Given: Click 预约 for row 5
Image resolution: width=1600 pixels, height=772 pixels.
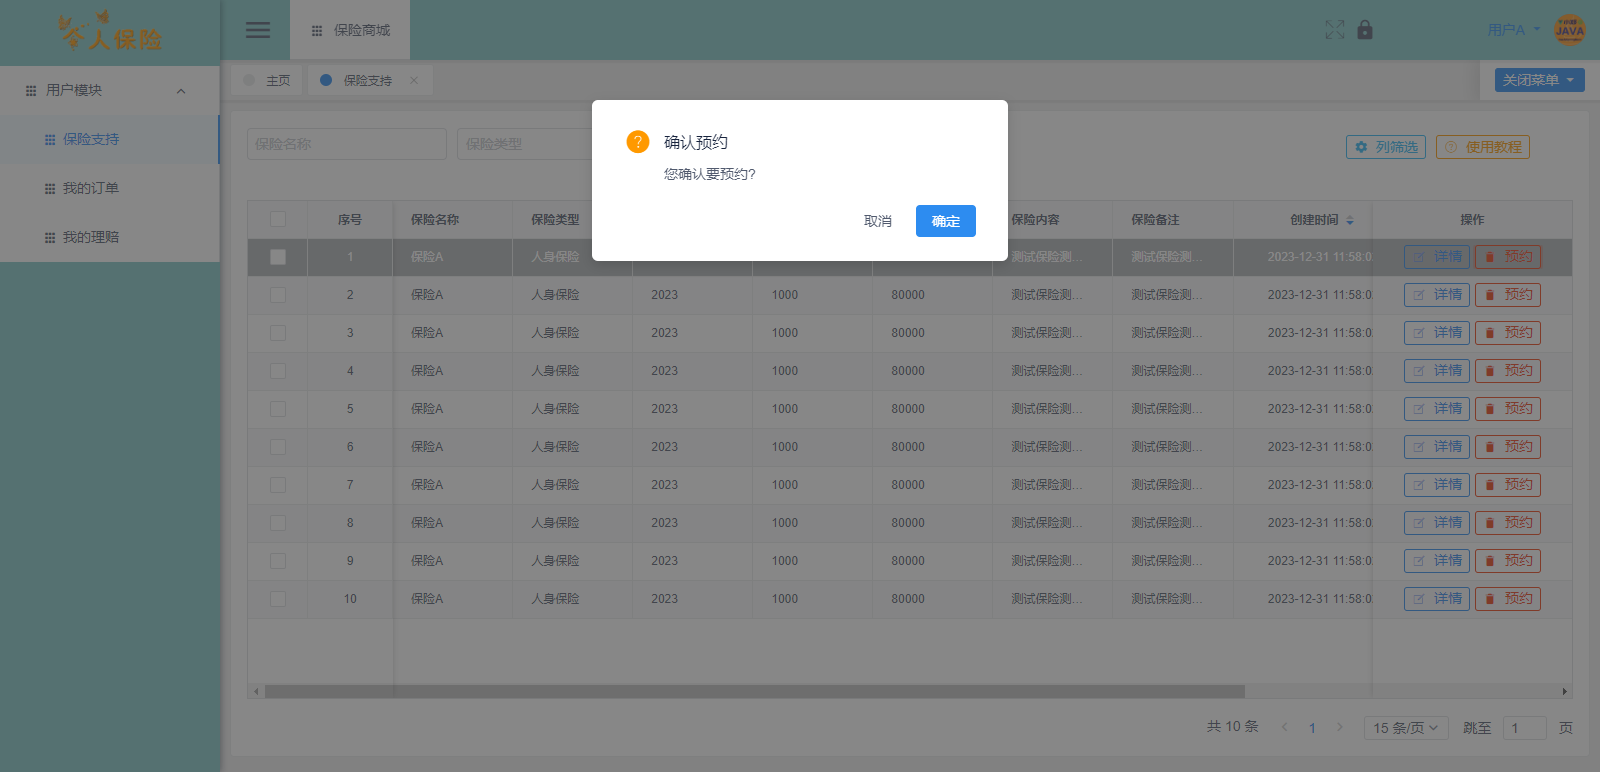Looking at the screenshot, I should 1508,409.
